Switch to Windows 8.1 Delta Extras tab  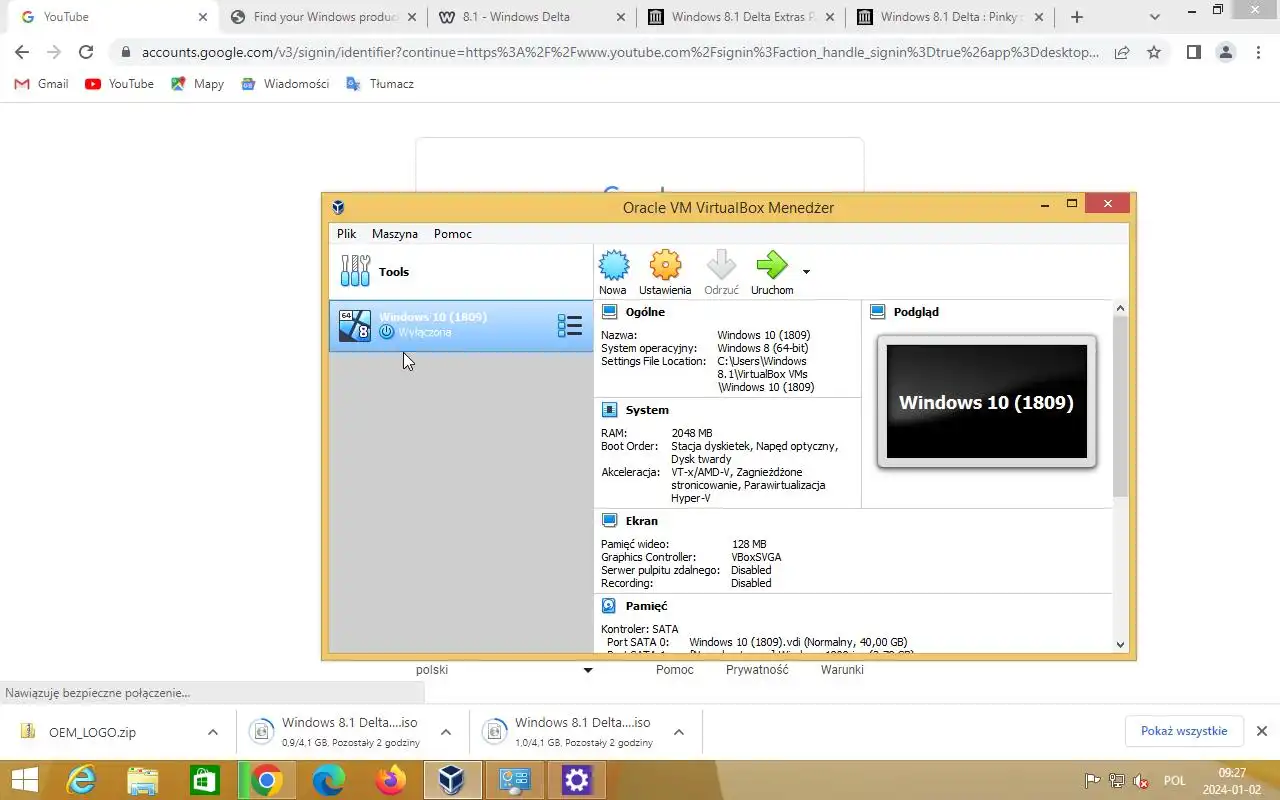click(740, 17)
